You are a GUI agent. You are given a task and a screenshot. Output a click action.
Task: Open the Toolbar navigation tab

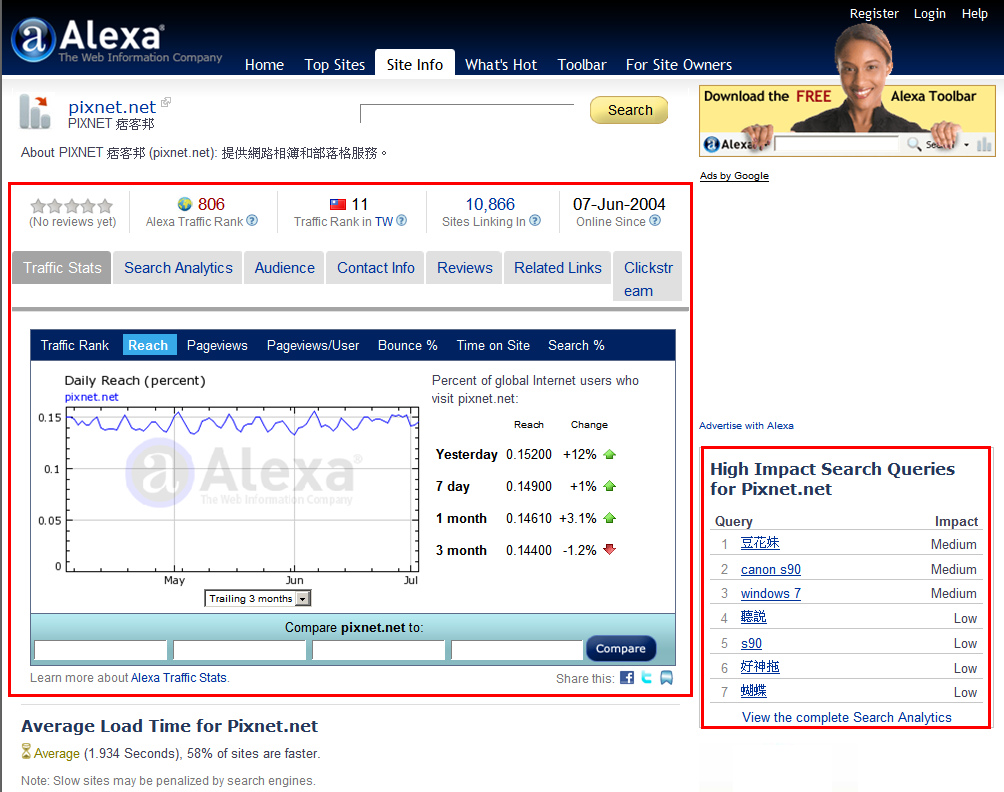582,65
